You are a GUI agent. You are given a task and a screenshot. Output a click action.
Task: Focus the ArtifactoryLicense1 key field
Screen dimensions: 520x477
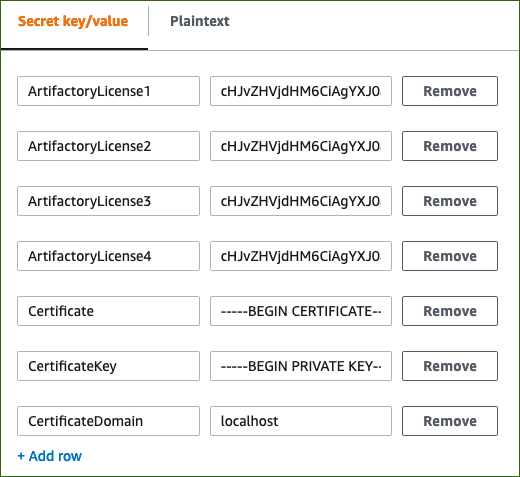[108, 91]
